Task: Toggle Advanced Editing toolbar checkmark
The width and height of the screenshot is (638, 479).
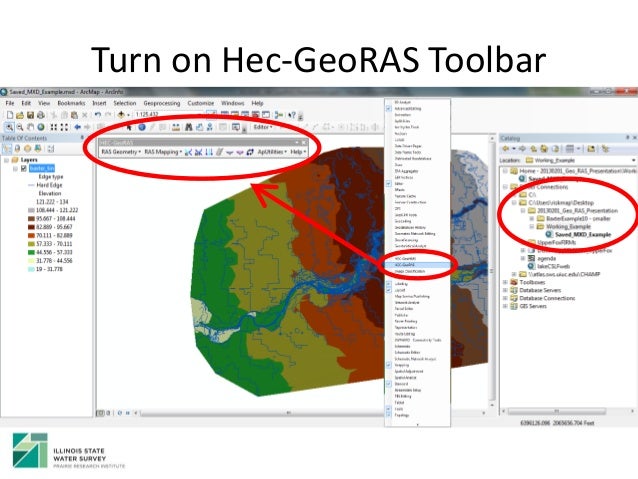Action: [389, 109]
